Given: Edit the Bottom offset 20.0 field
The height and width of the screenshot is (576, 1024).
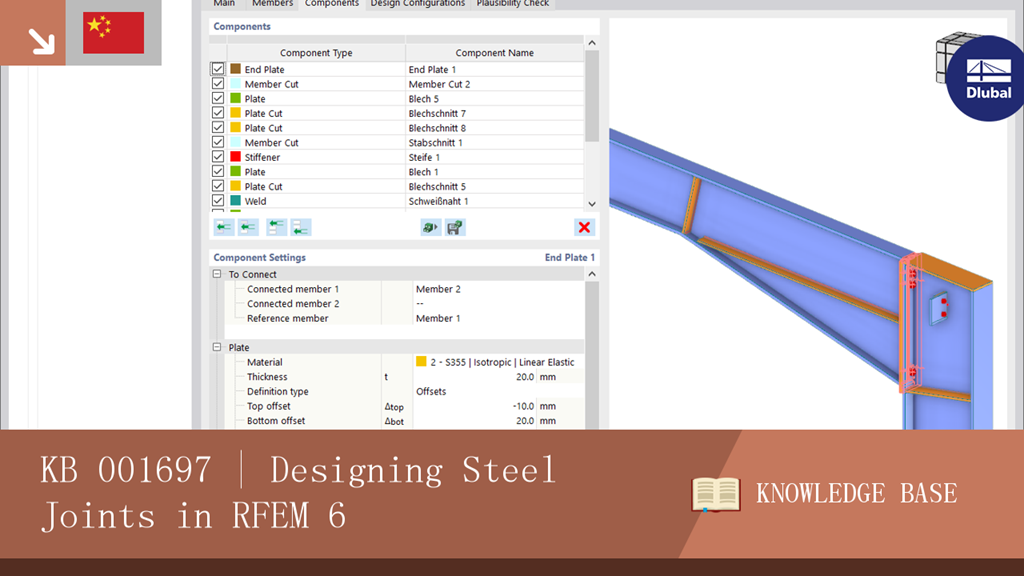Looking at the screenshot, I should [475, 421].
